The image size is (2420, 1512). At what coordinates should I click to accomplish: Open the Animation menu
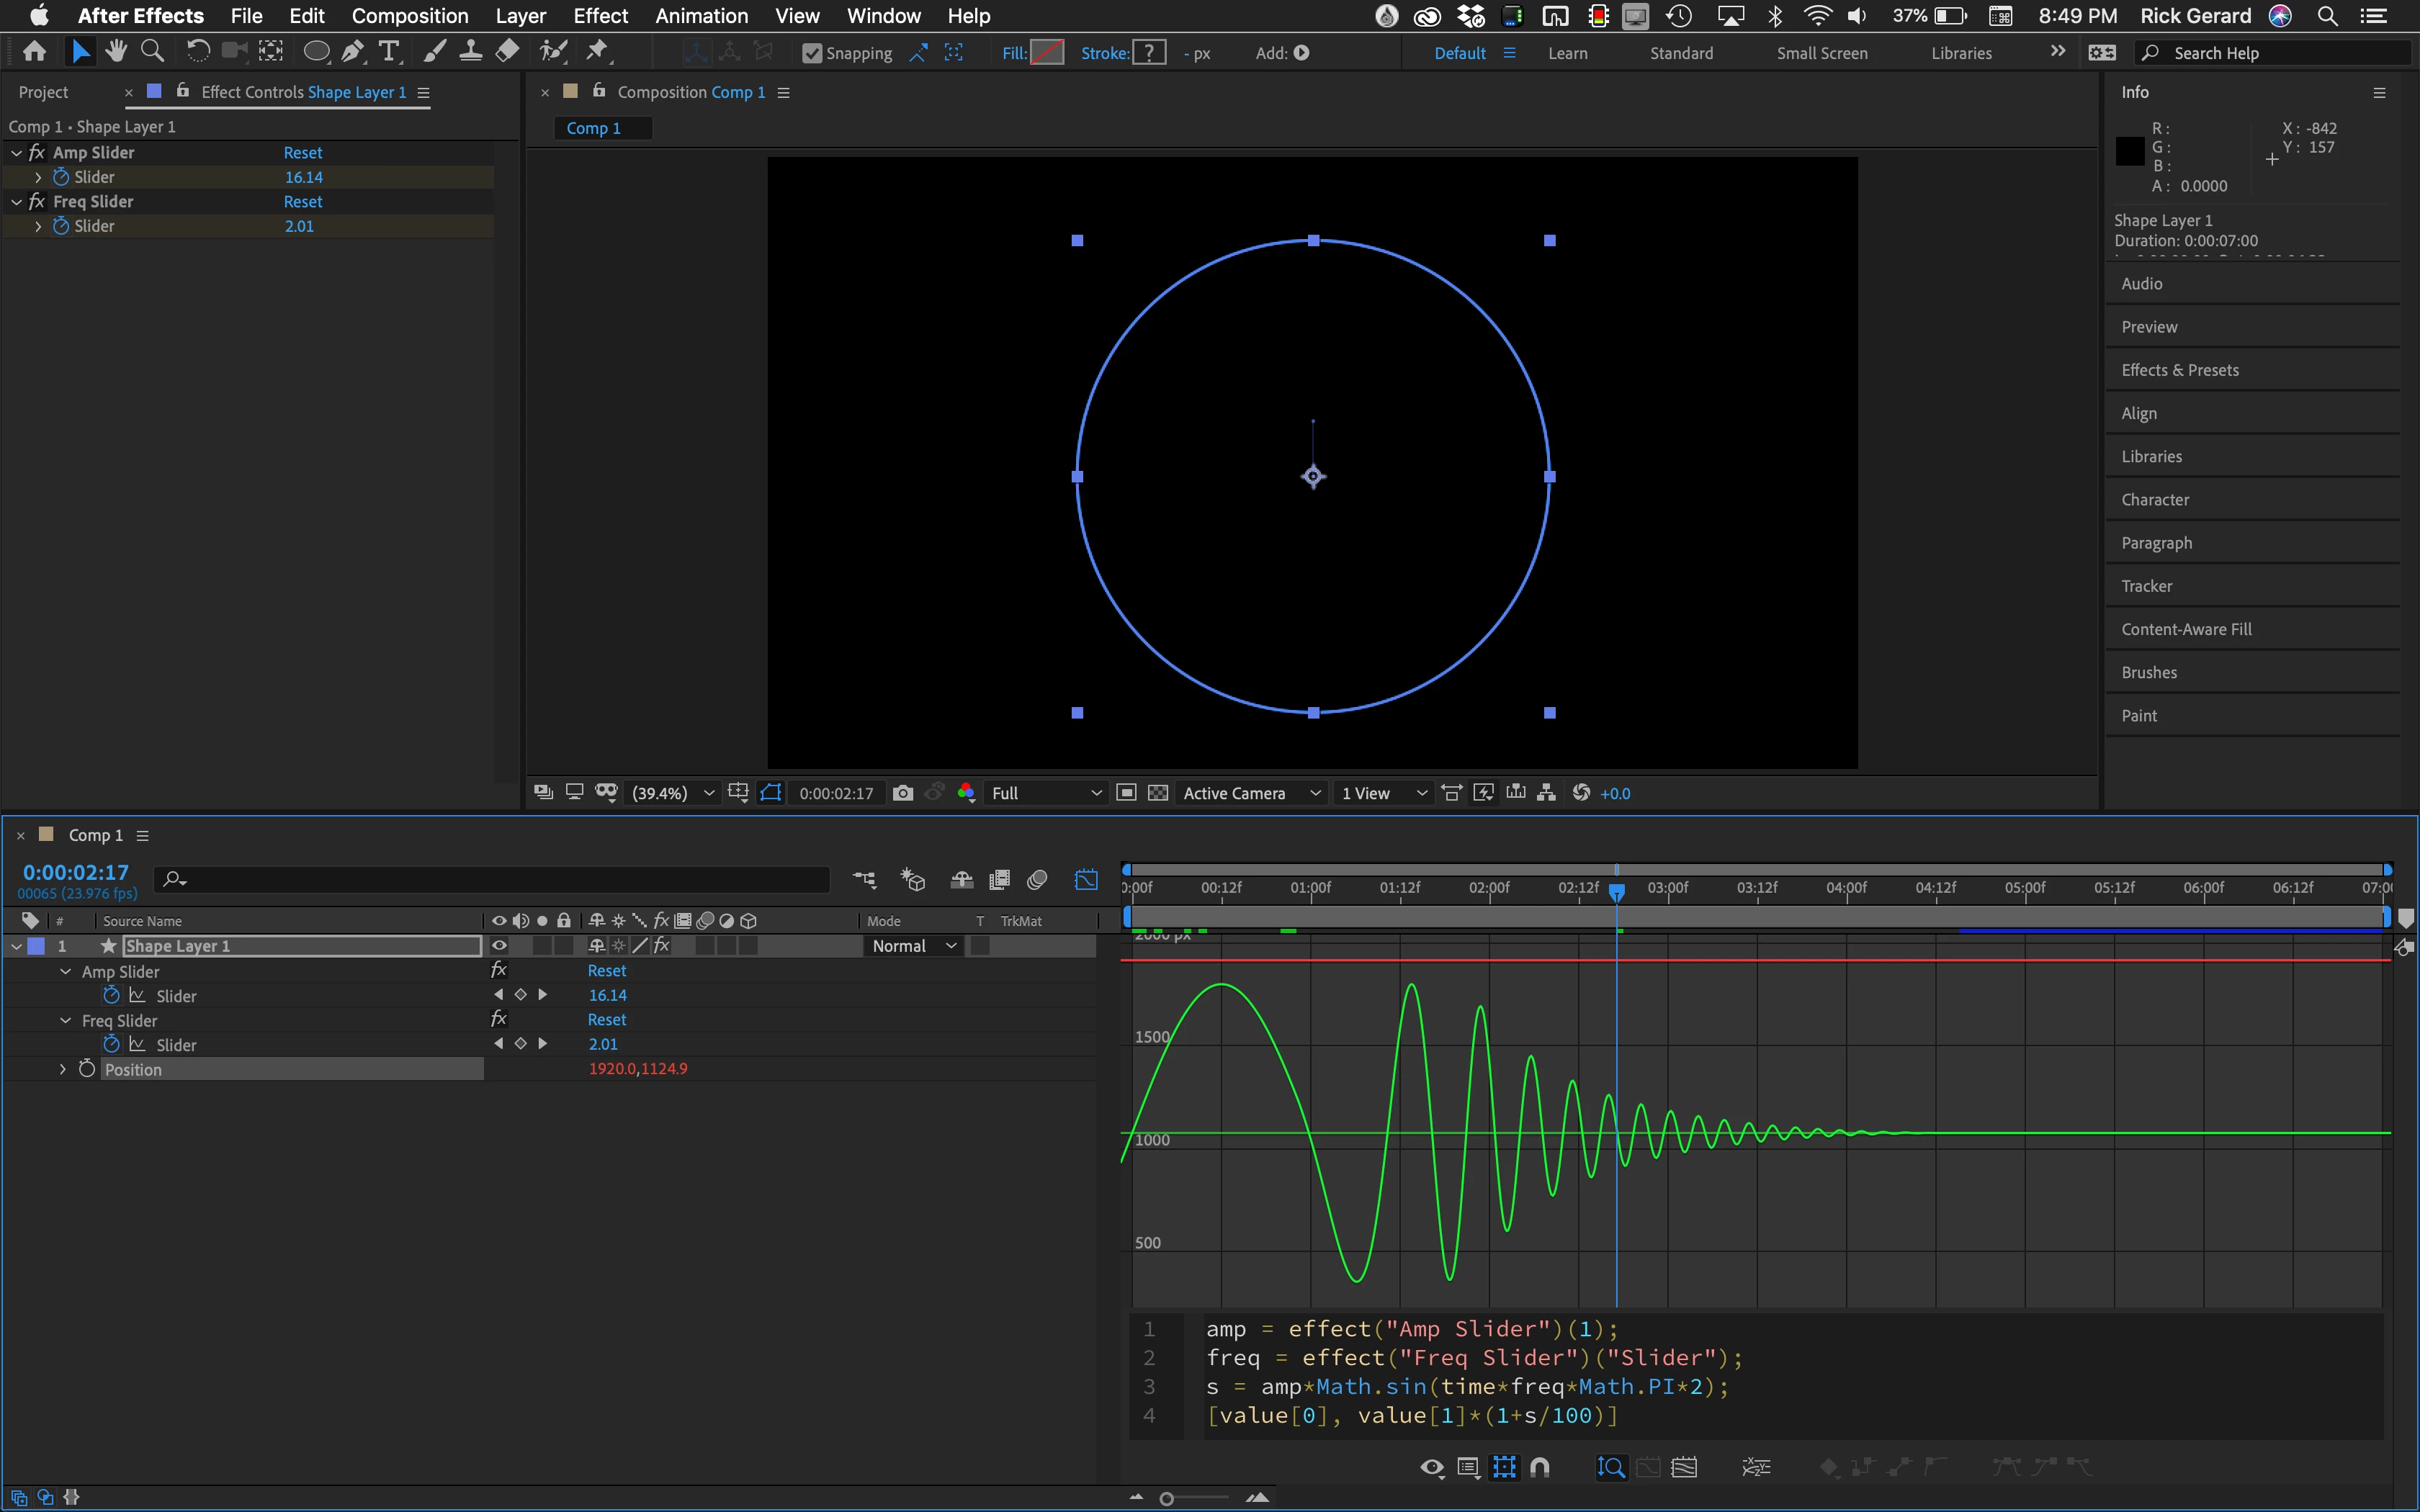coord(701,16)
